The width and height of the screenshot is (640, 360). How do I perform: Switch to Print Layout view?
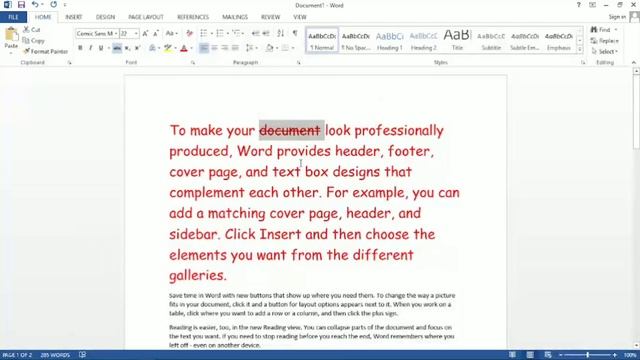pyautogui.click(x=530, y=355)
